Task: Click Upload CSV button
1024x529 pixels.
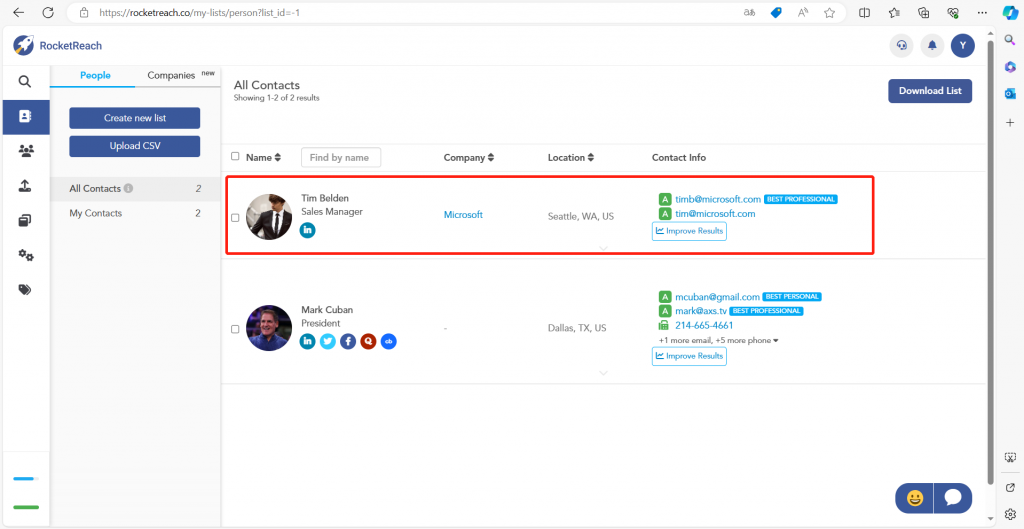Action: 135,146
